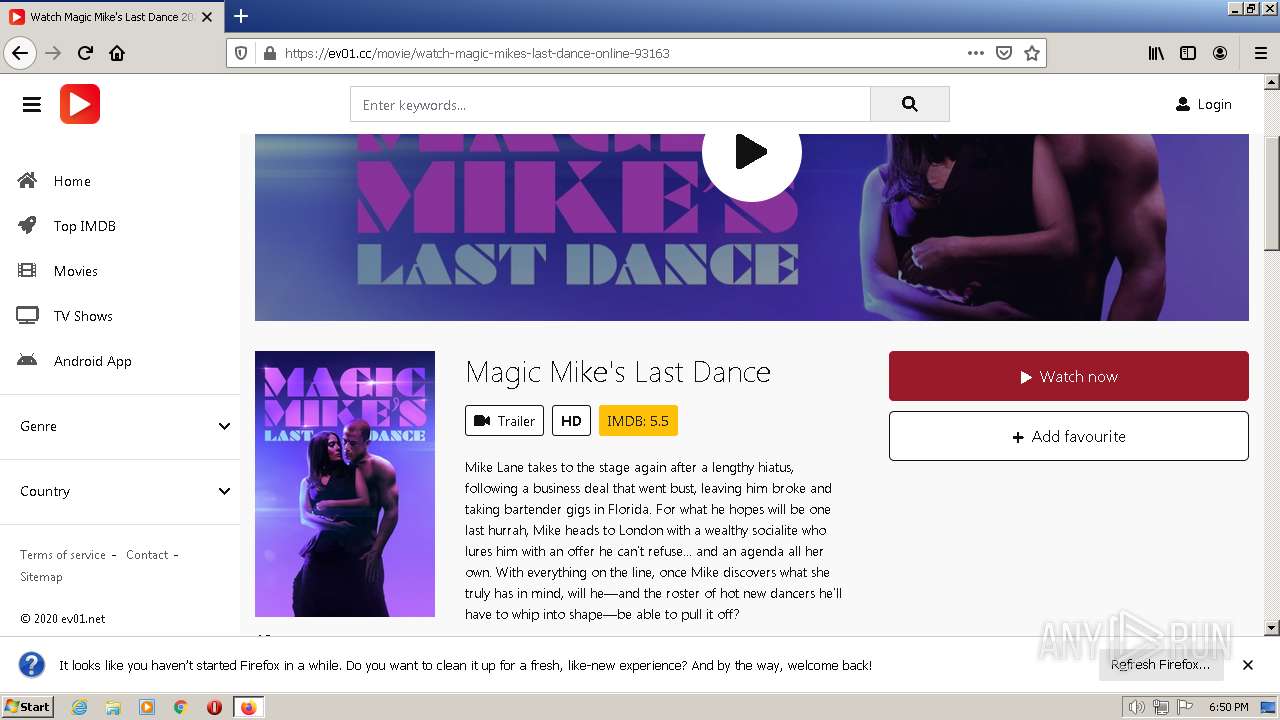Click the browser address bar URL
Screen dimensions: 1280x720
[477, 53]
